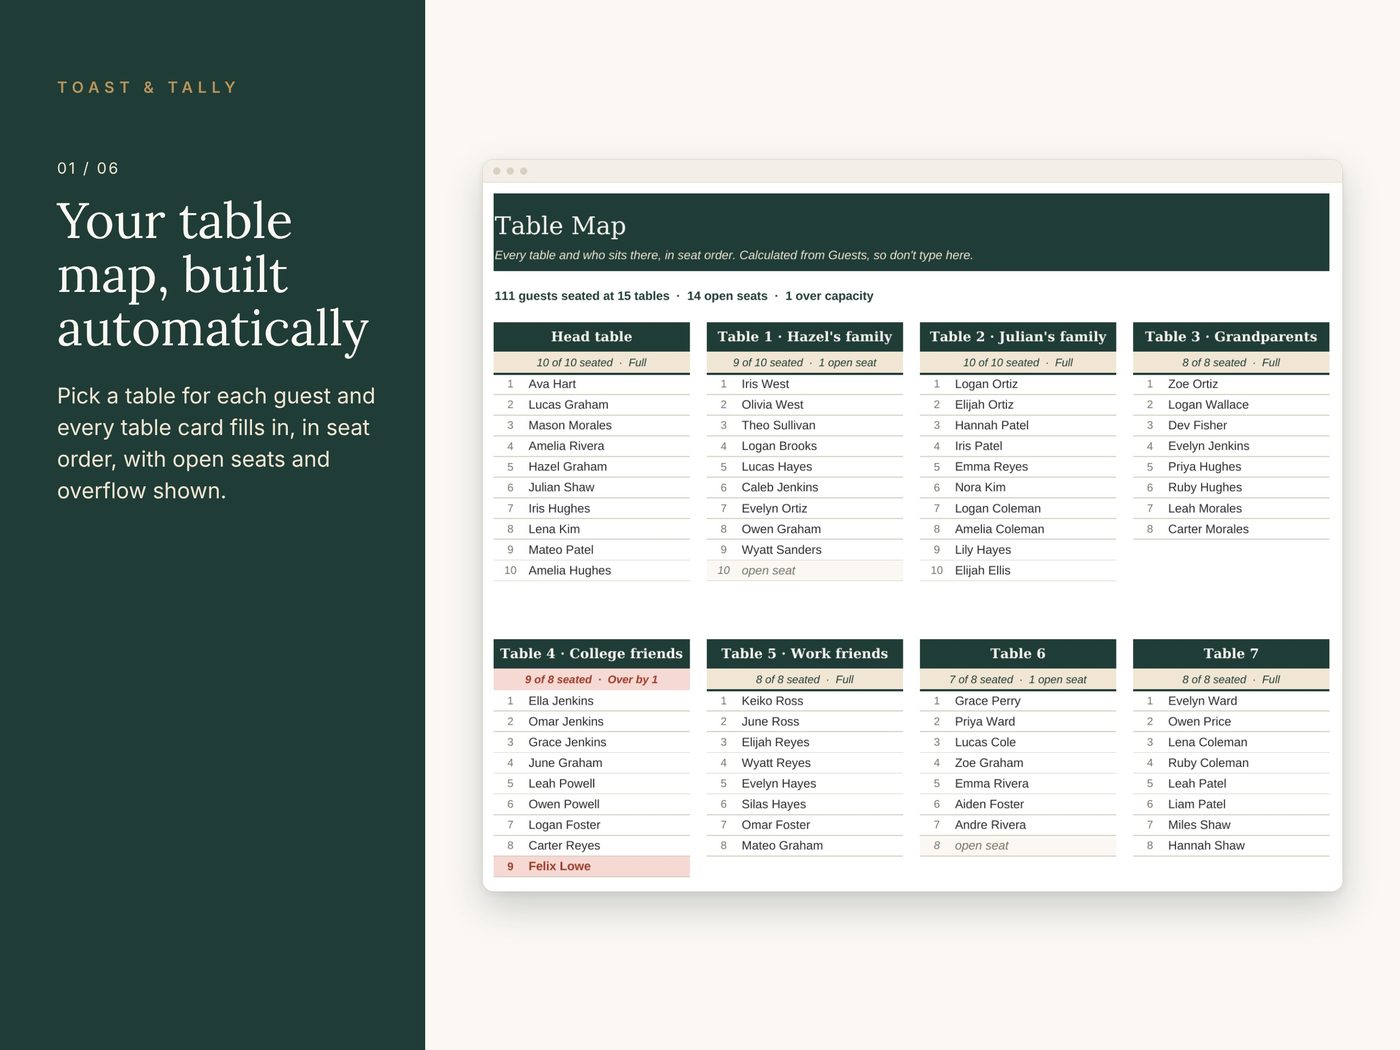1400x1050 pixels.
Task: Click guest Julian Shaw at the Head table
Action: click(591, 488)
